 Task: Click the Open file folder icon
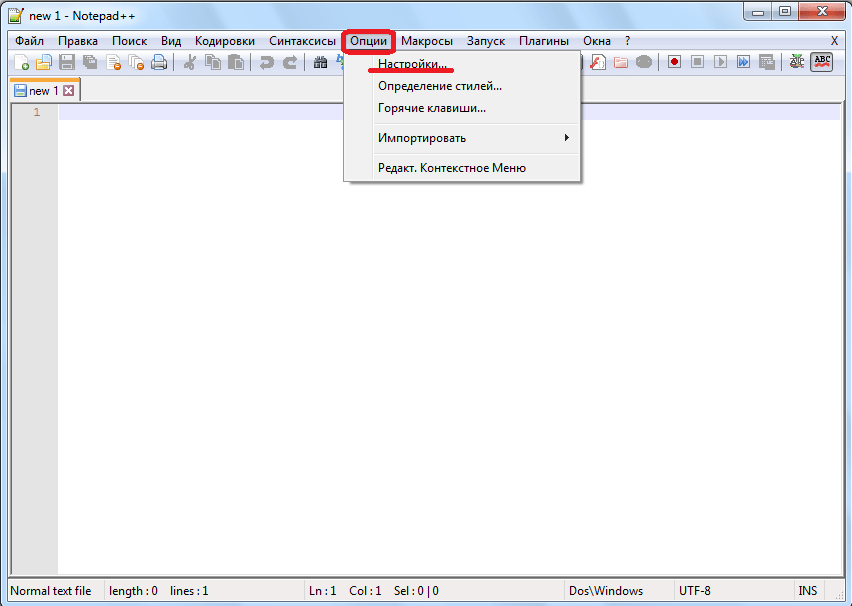[43, 62]
